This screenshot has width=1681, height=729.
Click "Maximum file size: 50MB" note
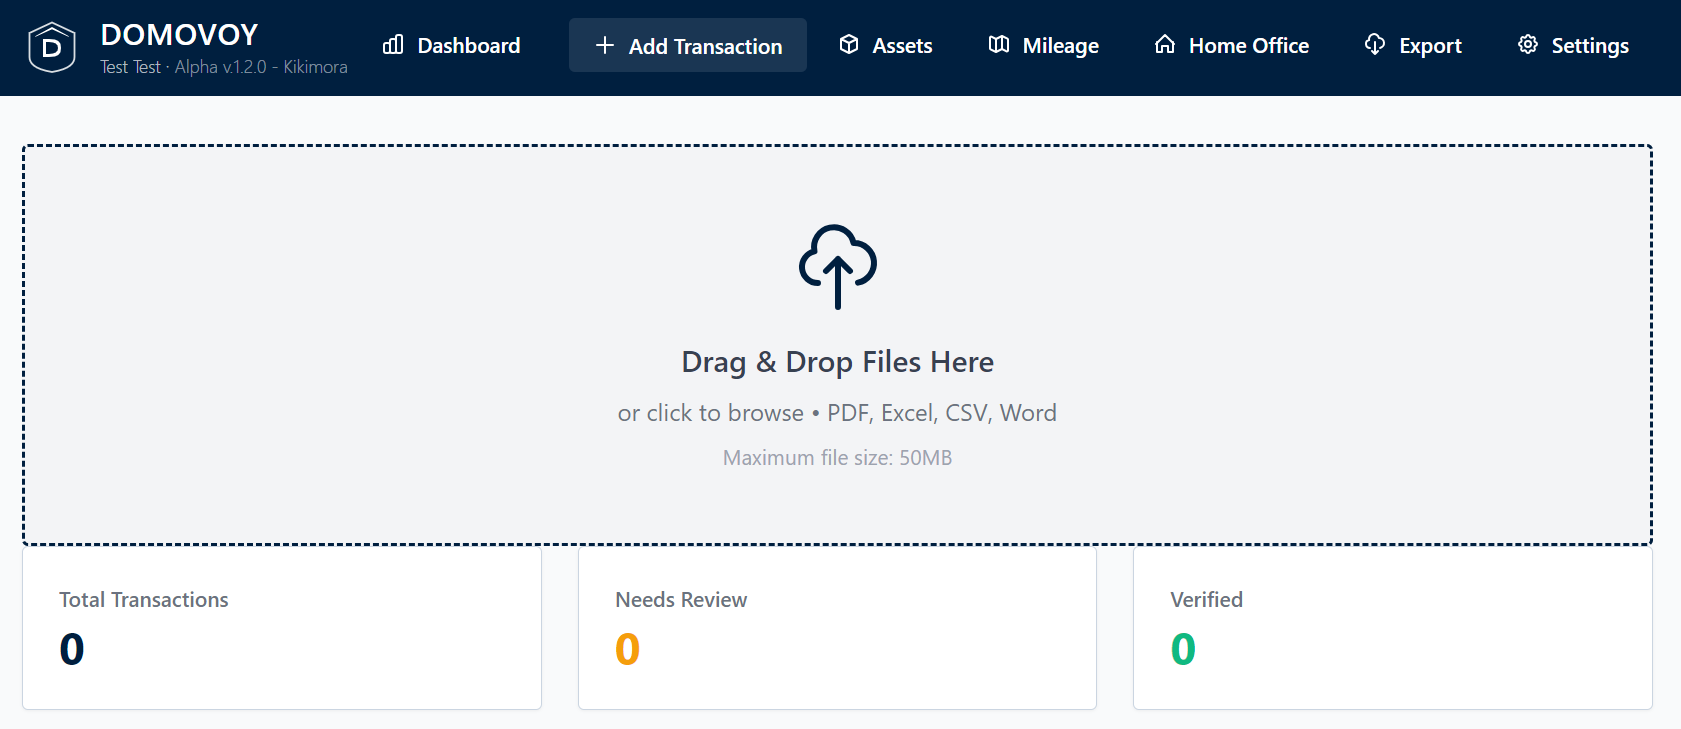click(838, 458)
